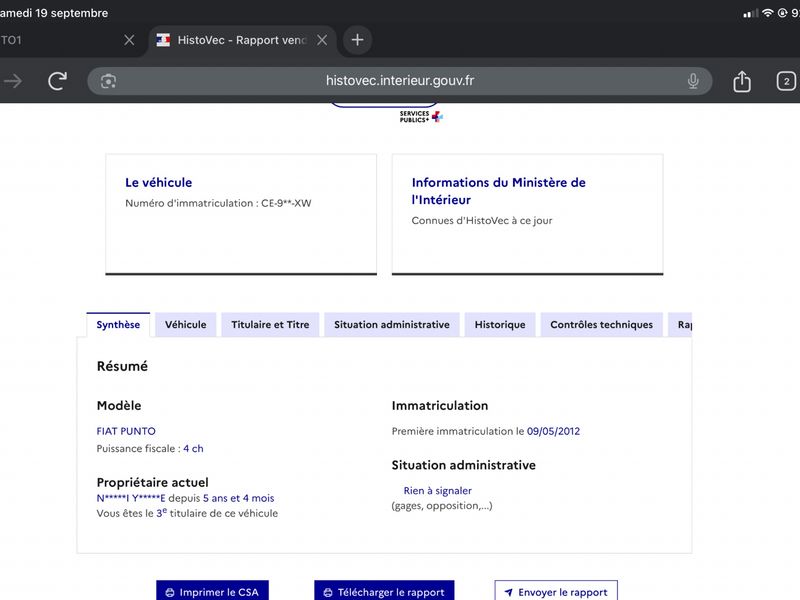This screenshot has width=800, height=600.
Task: Show open tabs via the tab counter
Action: point(786,81)
